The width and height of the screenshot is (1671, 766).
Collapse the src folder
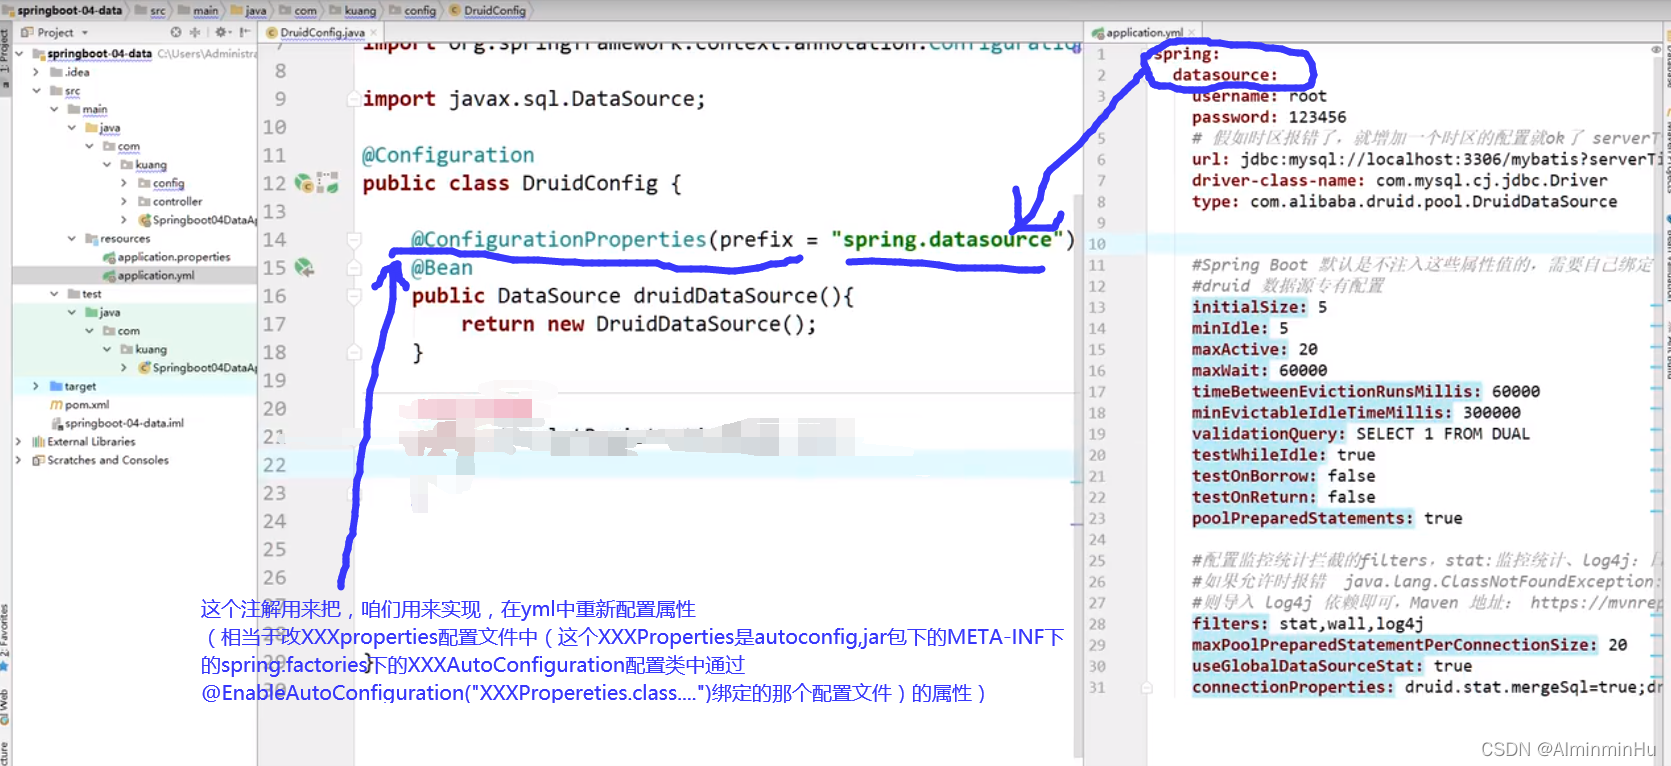coord(36,90)
